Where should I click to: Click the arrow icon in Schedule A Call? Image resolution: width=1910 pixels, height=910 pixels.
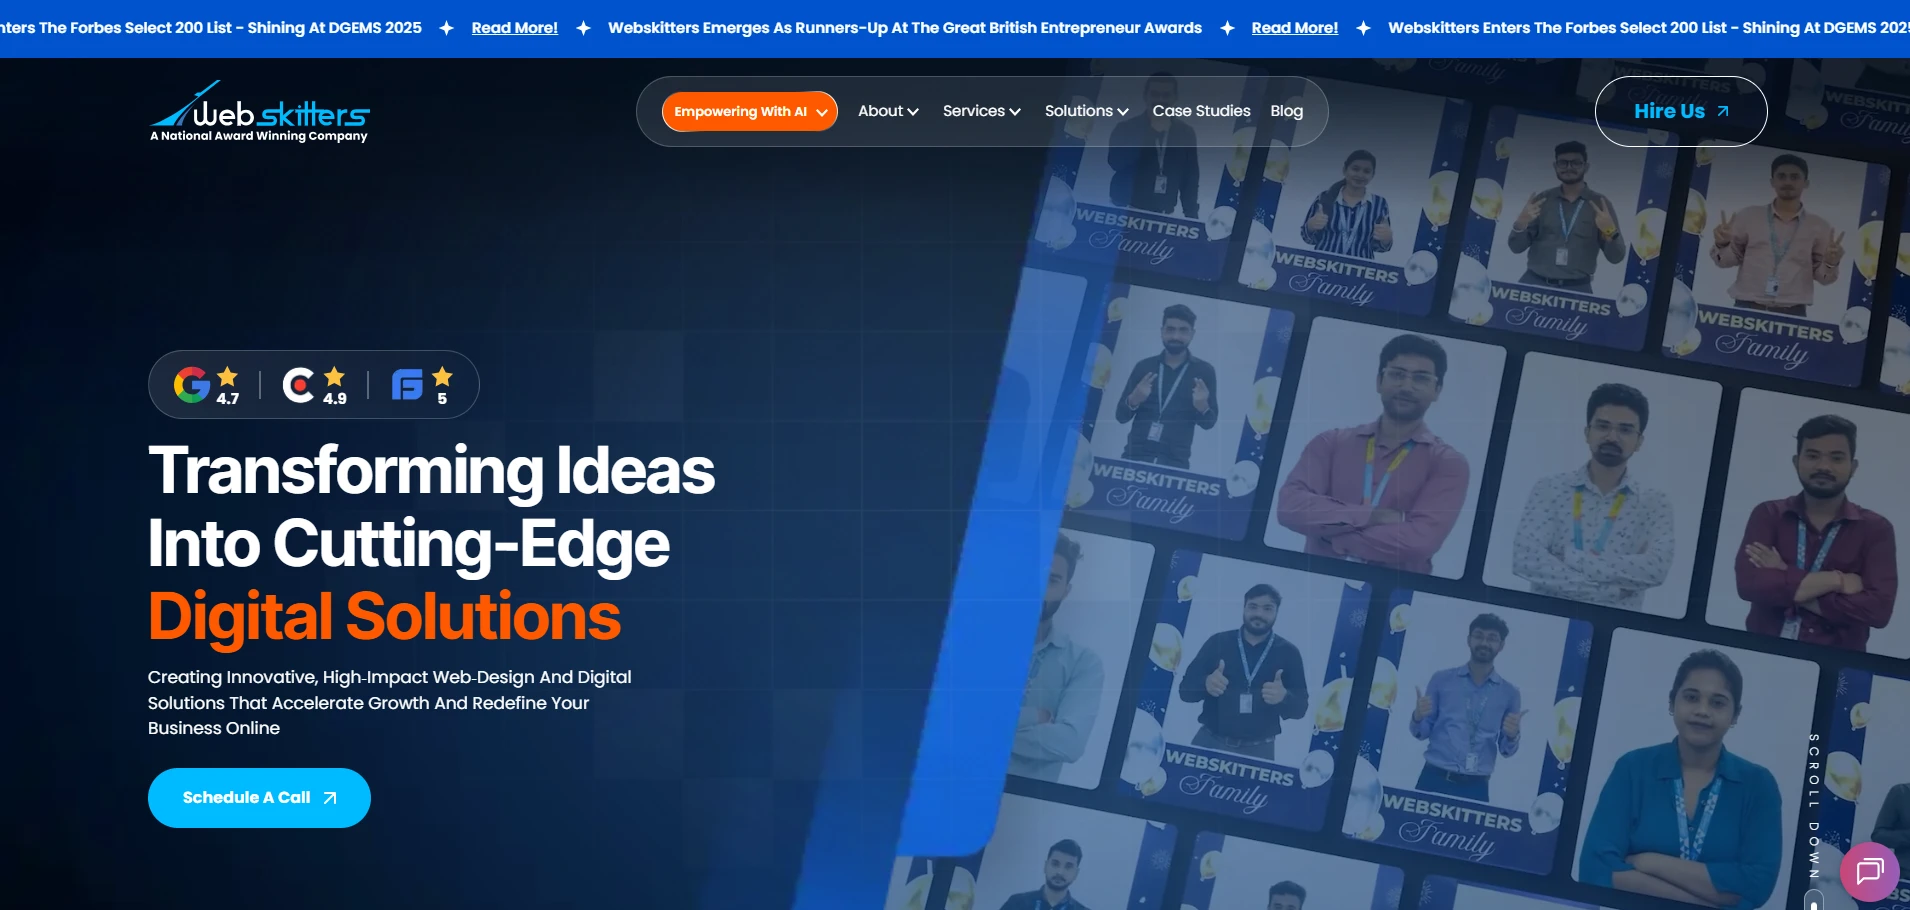tap(330, 798)
